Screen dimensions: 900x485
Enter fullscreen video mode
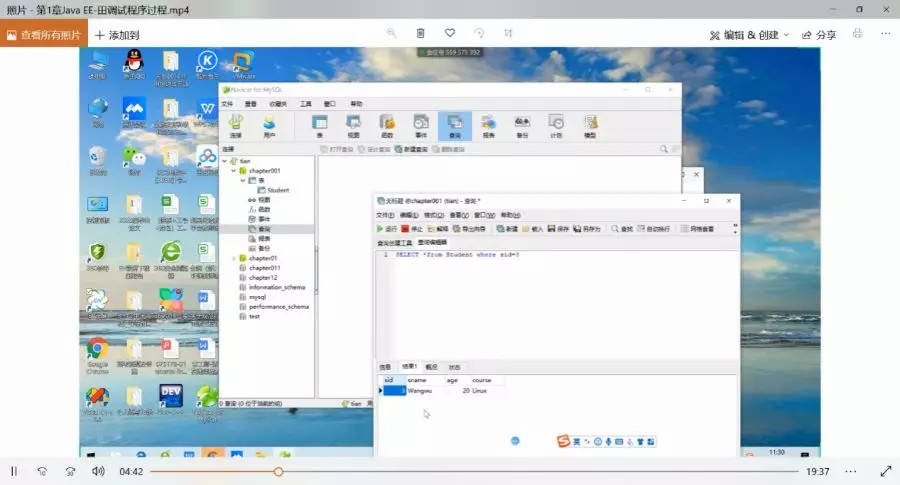(885, 471)
